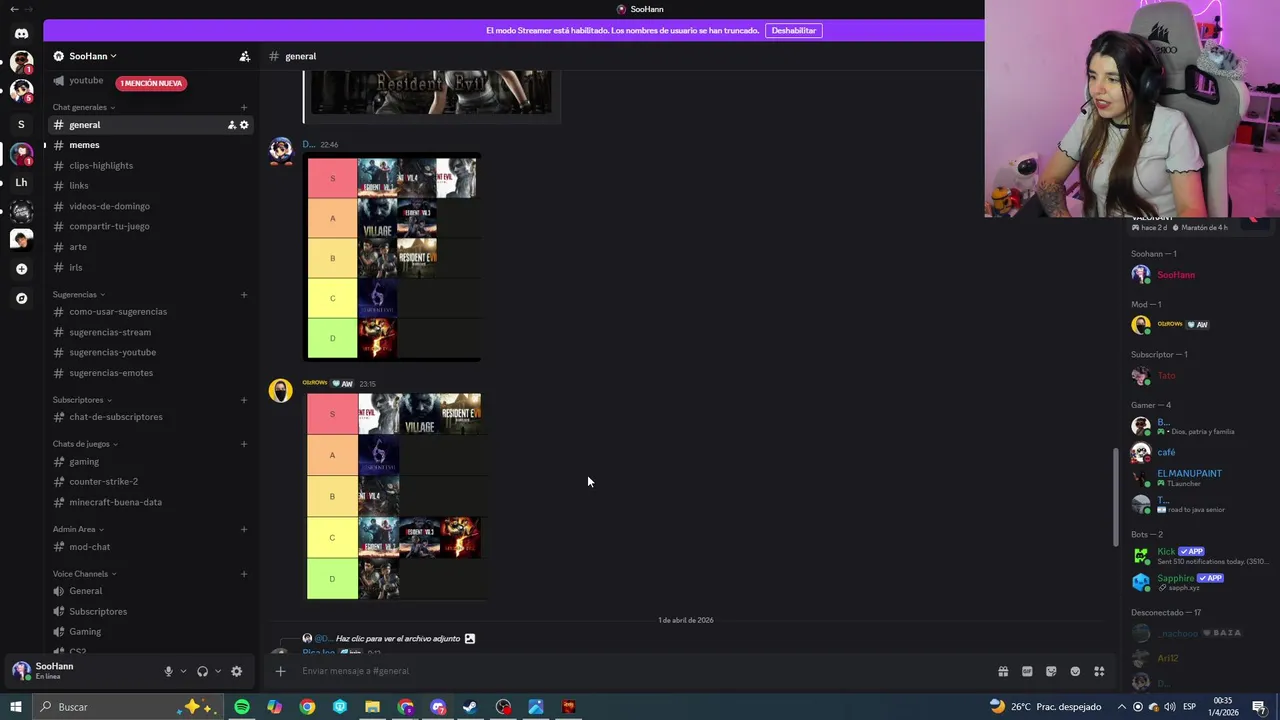Open File Explorer from the taskbar

point(372,707)
